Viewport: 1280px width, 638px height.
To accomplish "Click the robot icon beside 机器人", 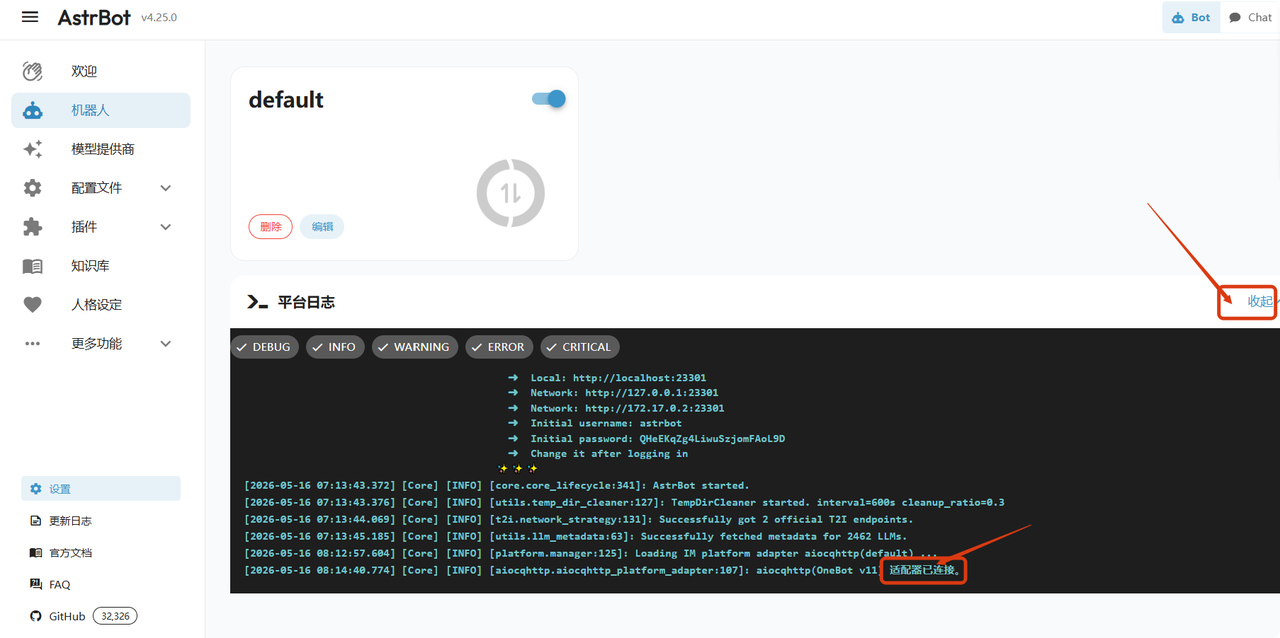I will coord(33,110).
